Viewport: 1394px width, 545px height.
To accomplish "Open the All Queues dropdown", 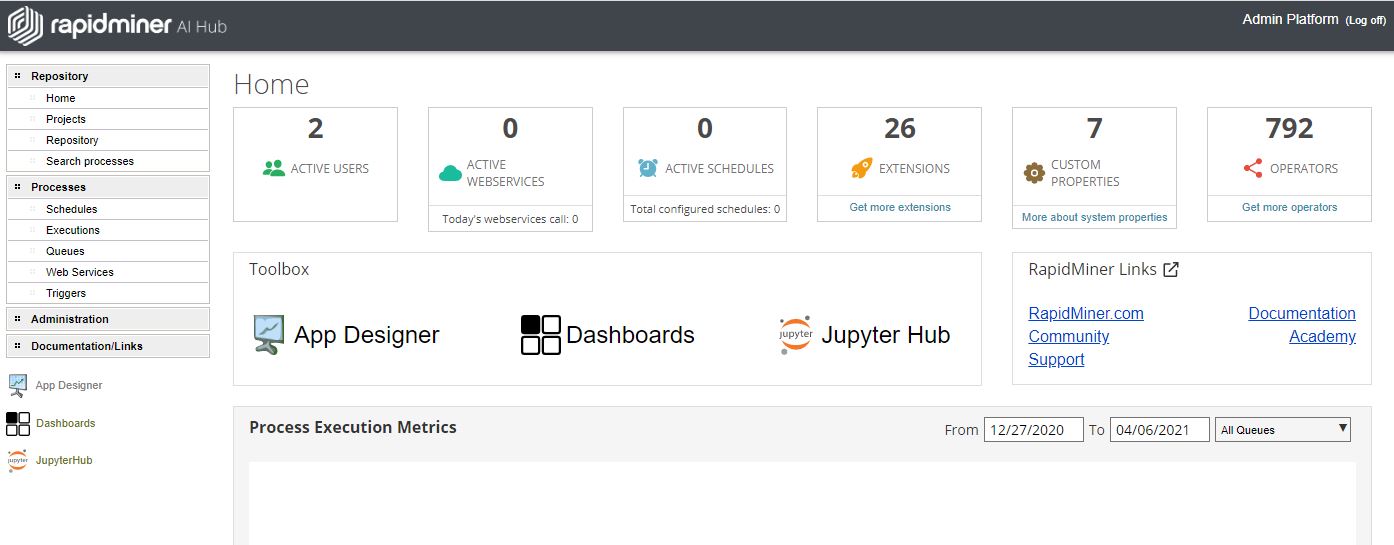I will pyautogui.click(x=1283, y=429).
